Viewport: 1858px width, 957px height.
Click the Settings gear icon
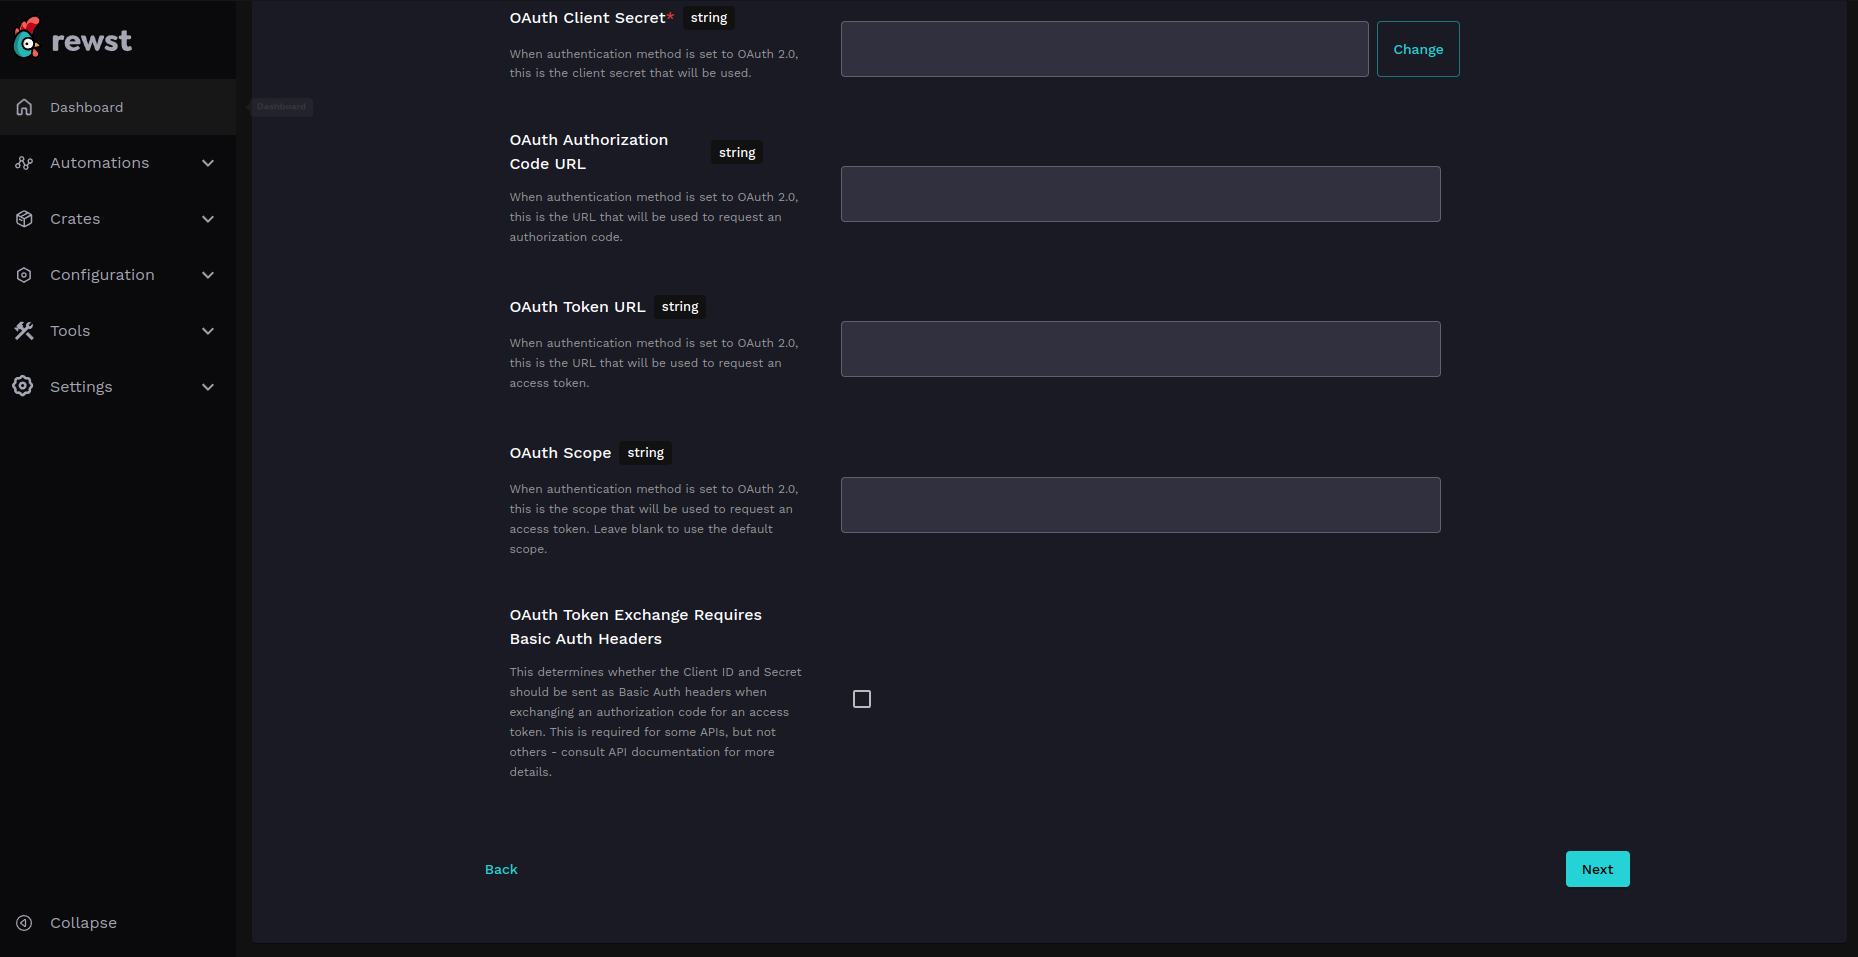tap(23, 387)
